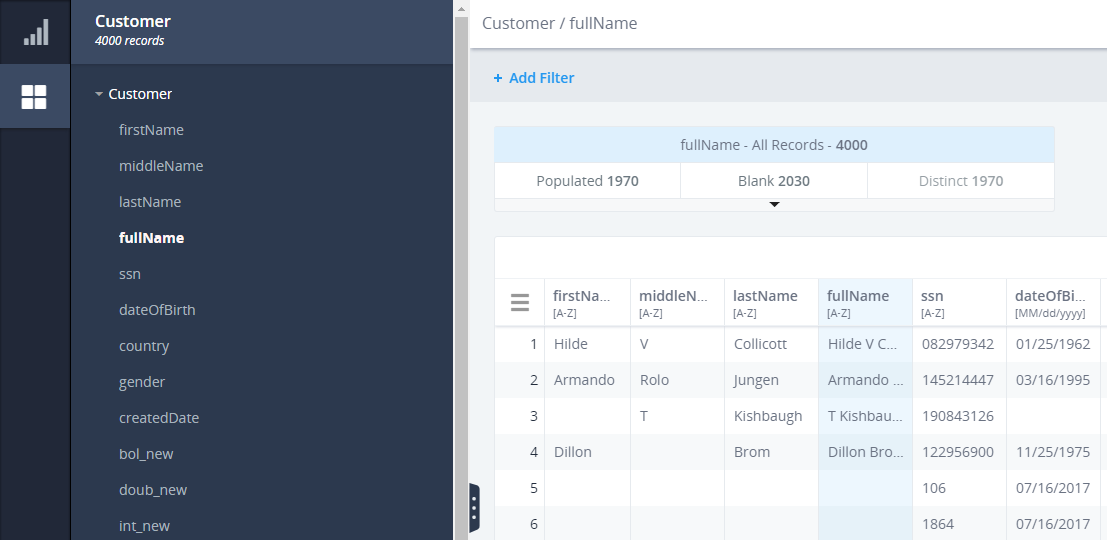Show Distinct 1970 values
This screenshot has width=1107, height=540.
coord(961,181)
